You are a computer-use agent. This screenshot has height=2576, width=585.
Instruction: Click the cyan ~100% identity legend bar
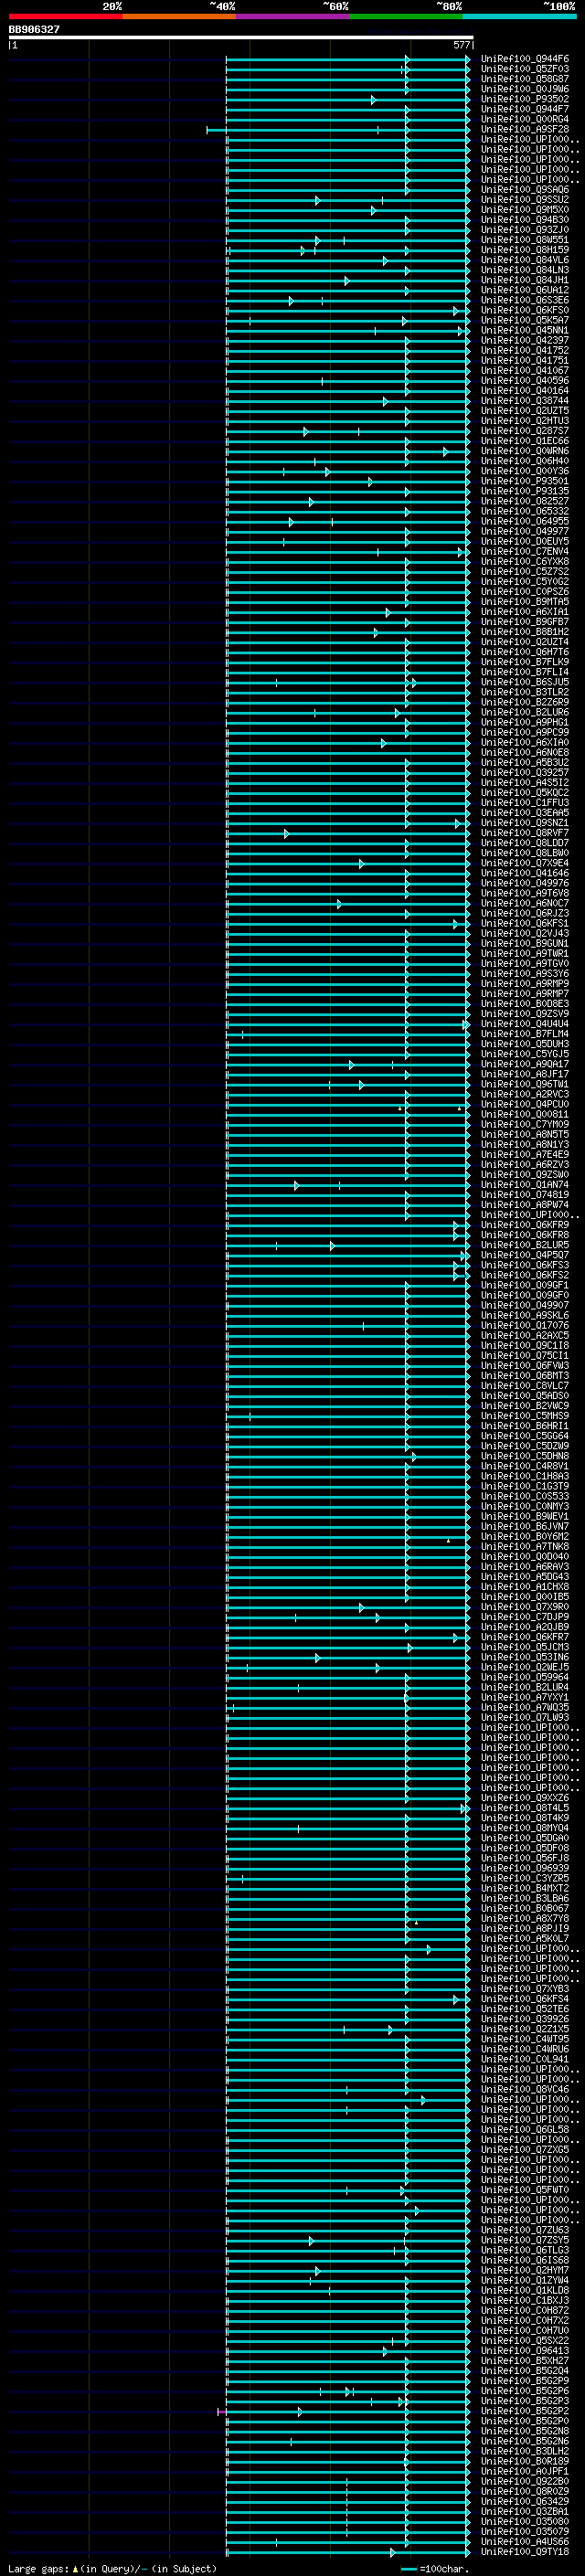(x=519, y=17)
